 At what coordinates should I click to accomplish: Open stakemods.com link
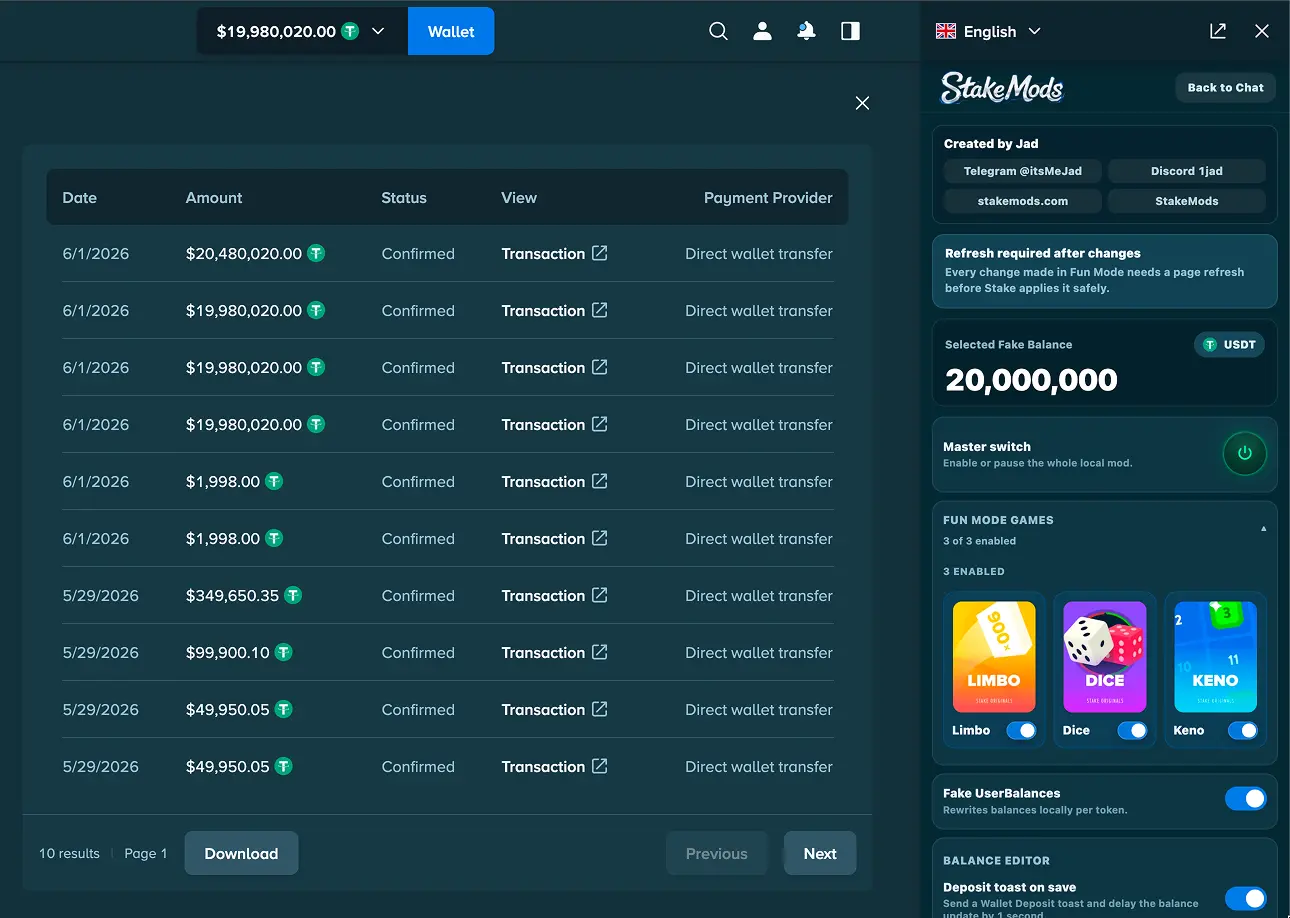pyautogui.click(x=1022, y=201)
